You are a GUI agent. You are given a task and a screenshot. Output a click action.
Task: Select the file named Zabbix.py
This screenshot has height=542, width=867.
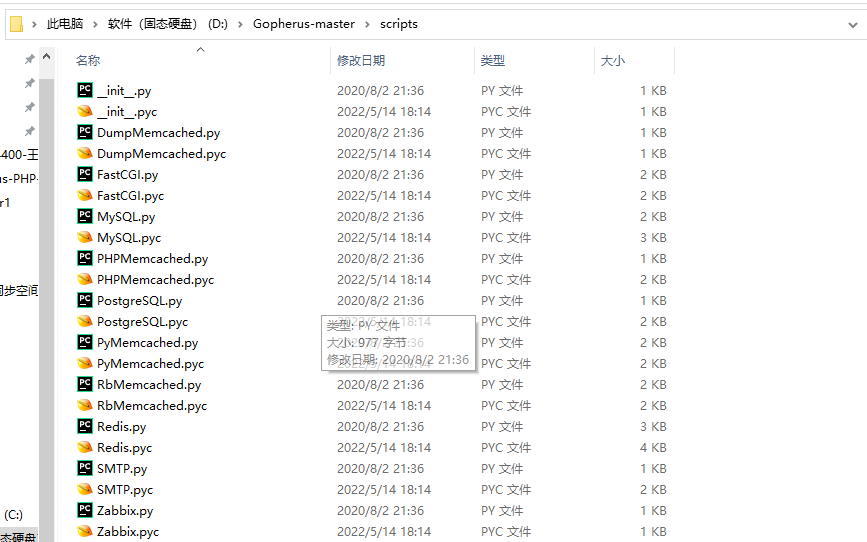(125, 511)
